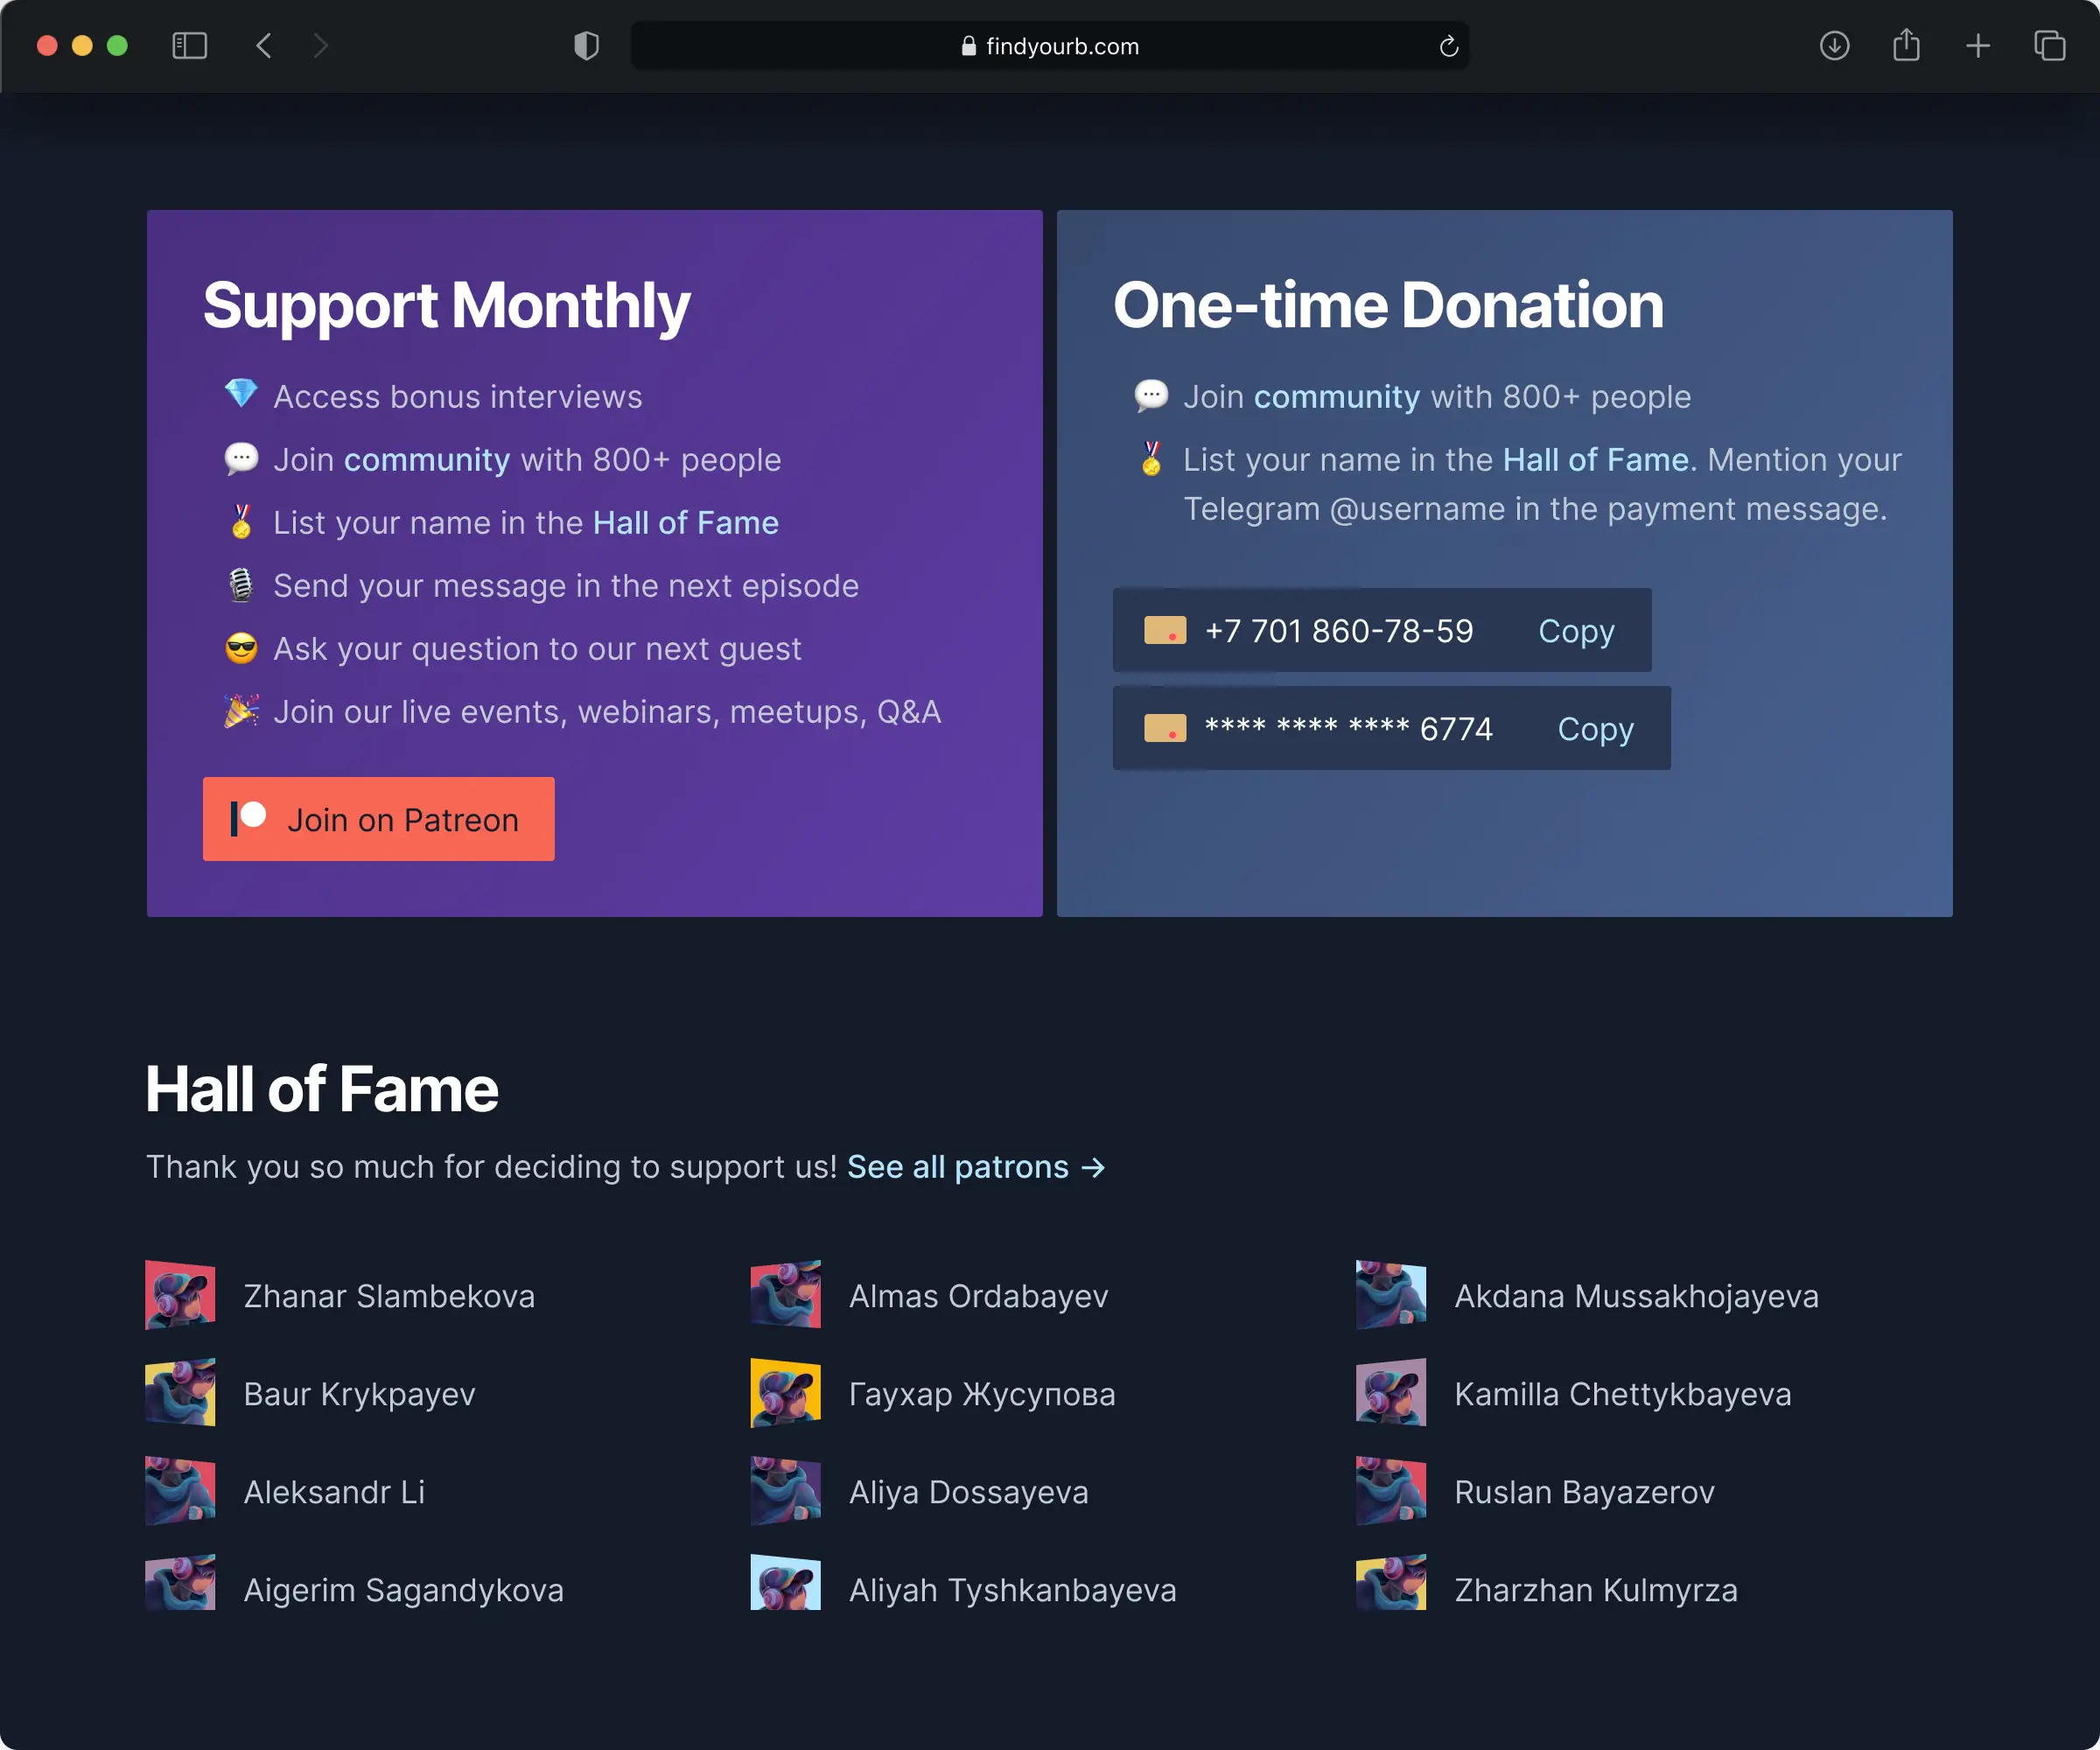2100x1750 pixels.
Task: Reload the page using the refresh icon
Action: [x=1448, y=46]
